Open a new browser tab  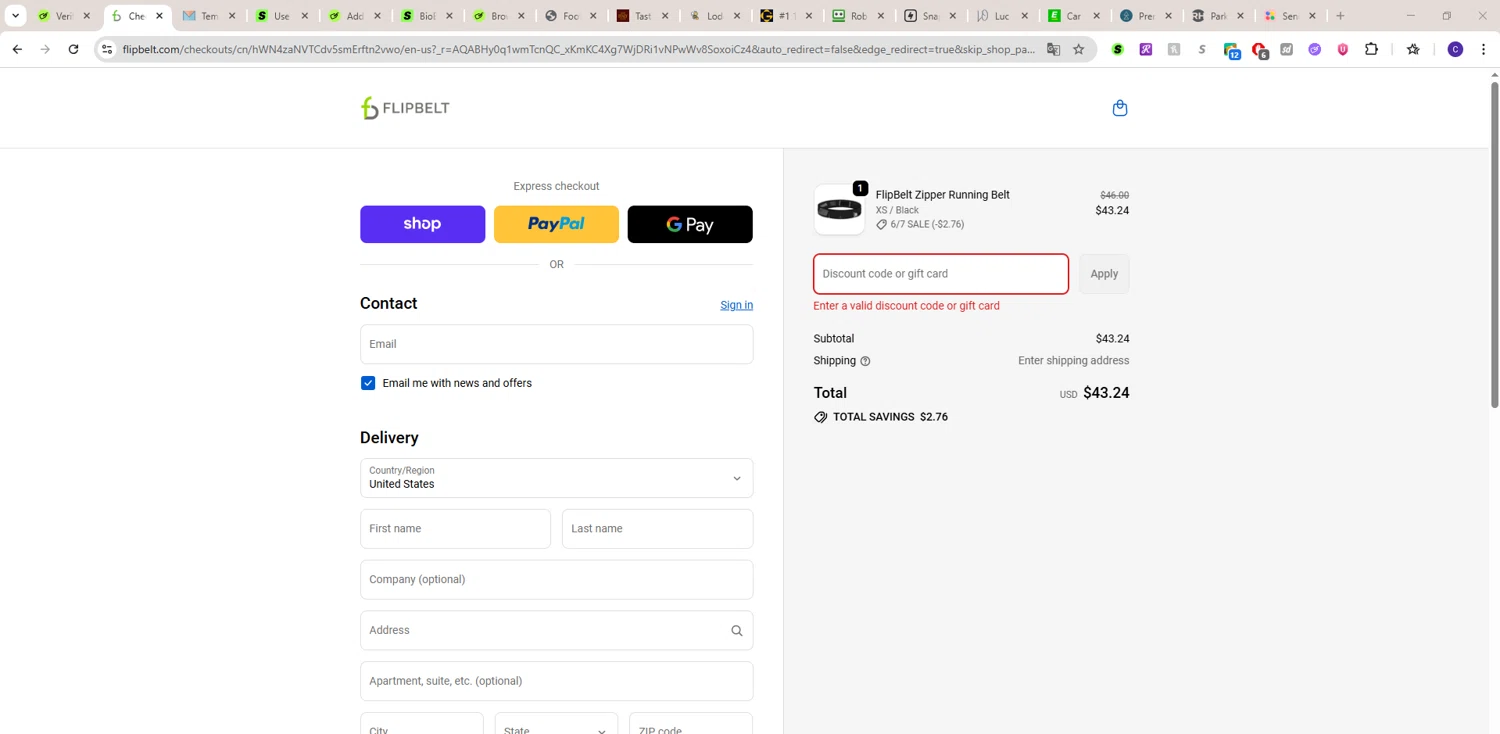[1341, 16]
